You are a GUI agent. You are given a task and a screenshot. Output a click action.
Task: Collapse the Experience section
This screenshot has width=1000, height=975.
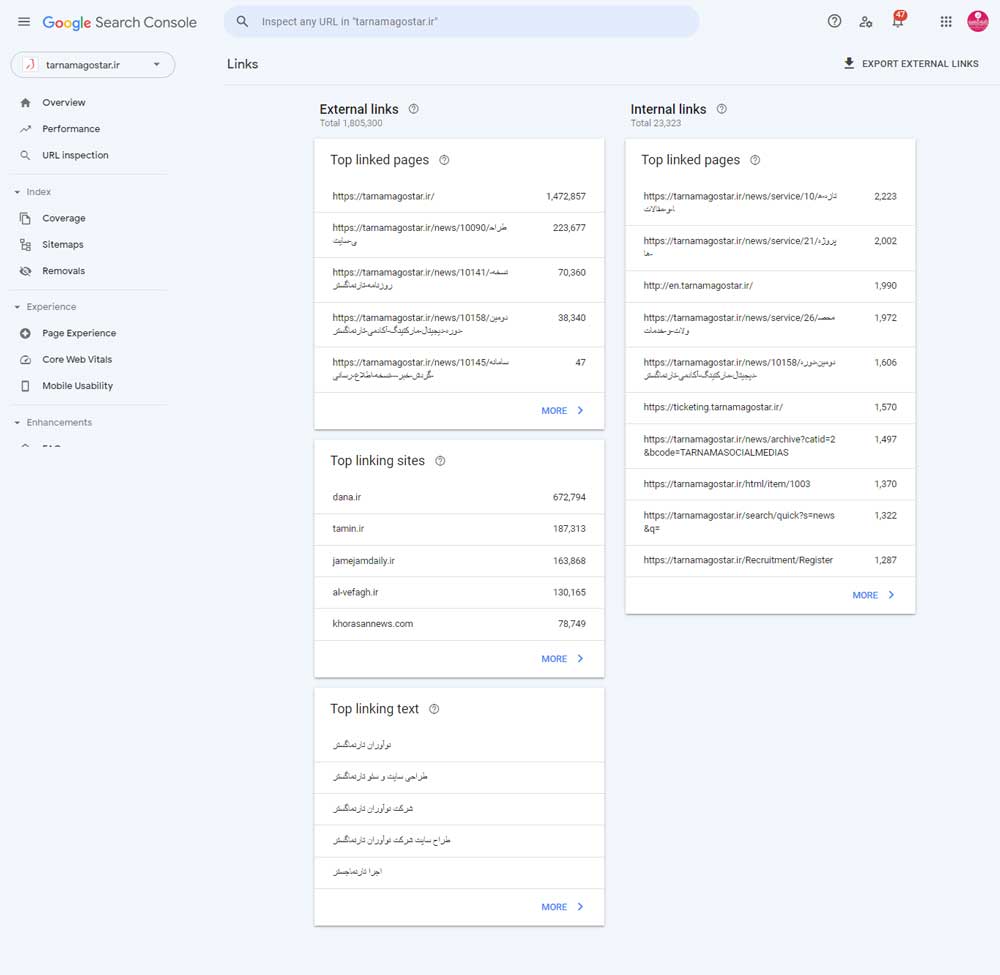click(17, 307)
